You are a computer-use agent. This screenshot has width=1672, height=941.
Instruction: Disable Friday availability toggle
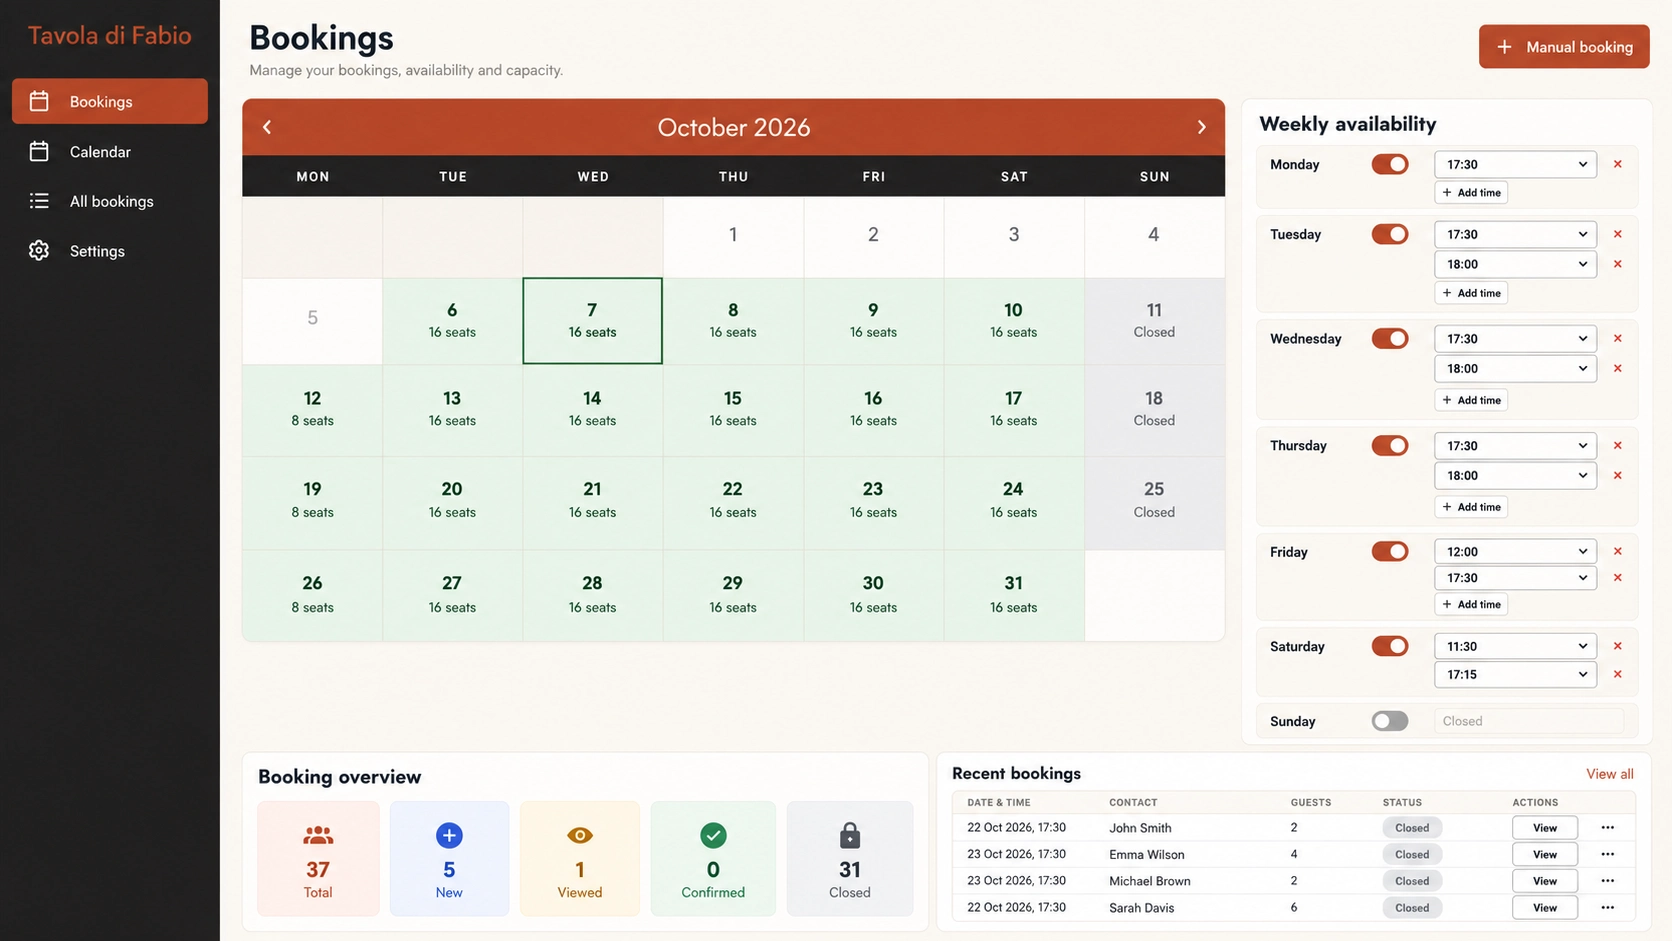[1389, 551]
